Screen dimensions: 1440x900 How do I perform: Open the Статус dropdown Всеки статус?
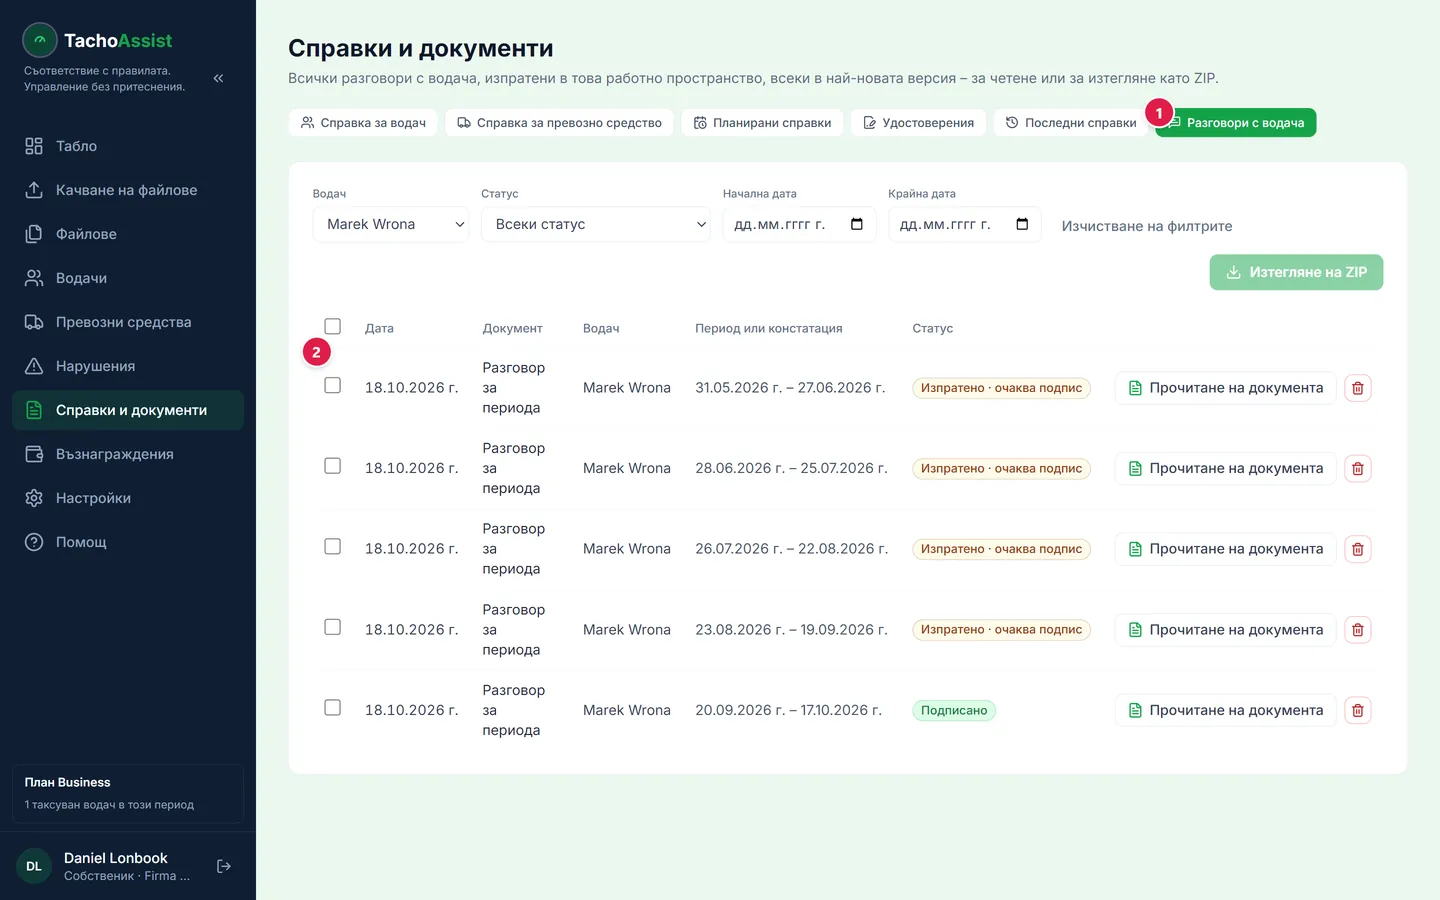point(596,224)
